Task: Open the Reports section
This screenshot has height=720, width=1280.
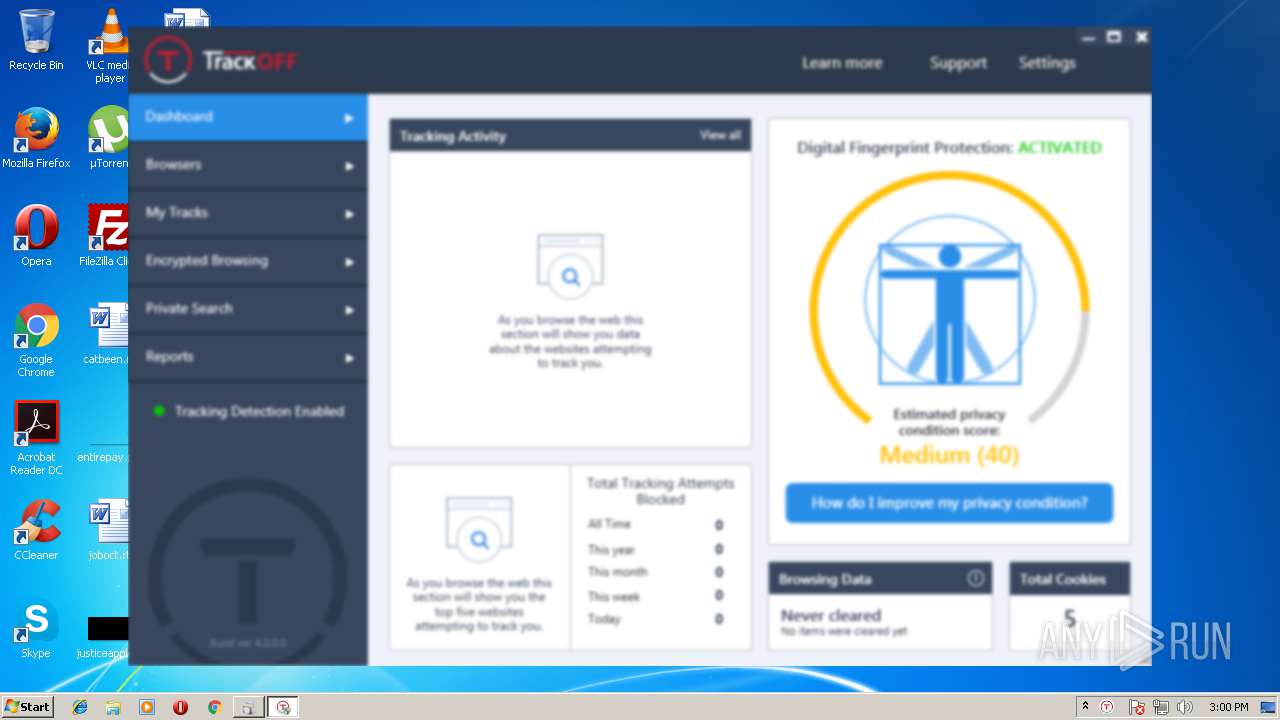Action: coord(248,357)
